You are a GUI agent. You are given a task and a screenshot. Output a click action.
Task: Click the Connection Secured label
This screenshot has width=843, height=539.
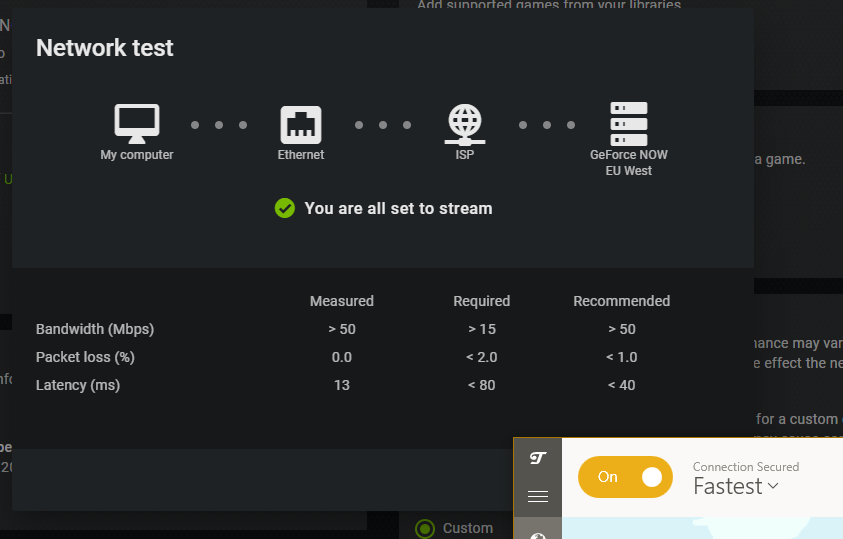[x=745, y=466]
